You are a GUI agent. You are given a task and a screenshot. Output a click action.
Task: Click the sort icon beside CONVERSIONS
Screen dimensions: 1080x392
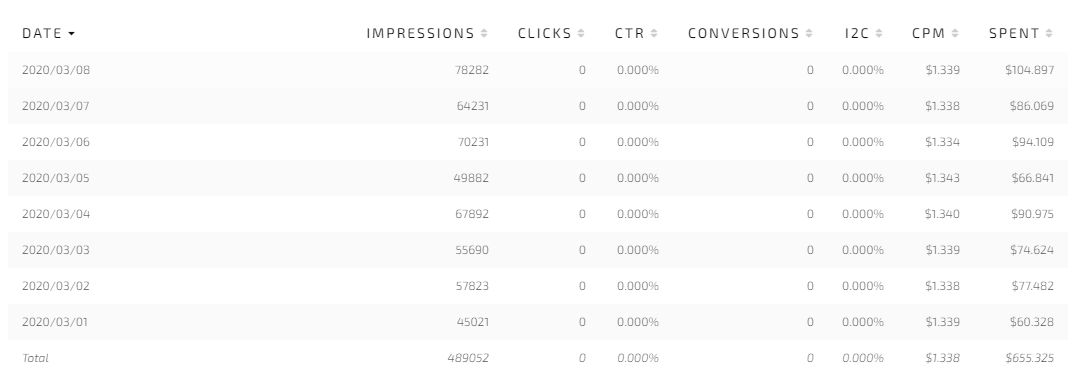[x=809, y=33]
